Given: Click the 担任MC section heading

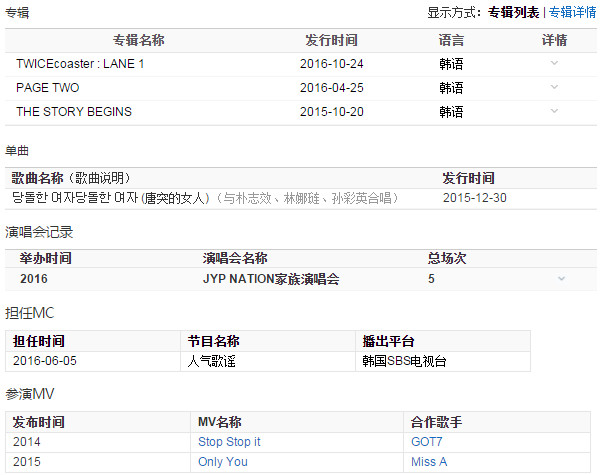Looking at the screenshot, I should click(29, 313).
